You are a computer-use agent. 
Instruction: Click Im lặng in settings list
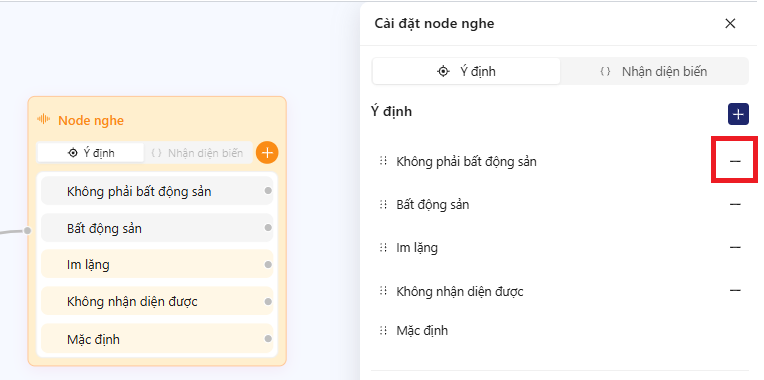pos(417,248)
